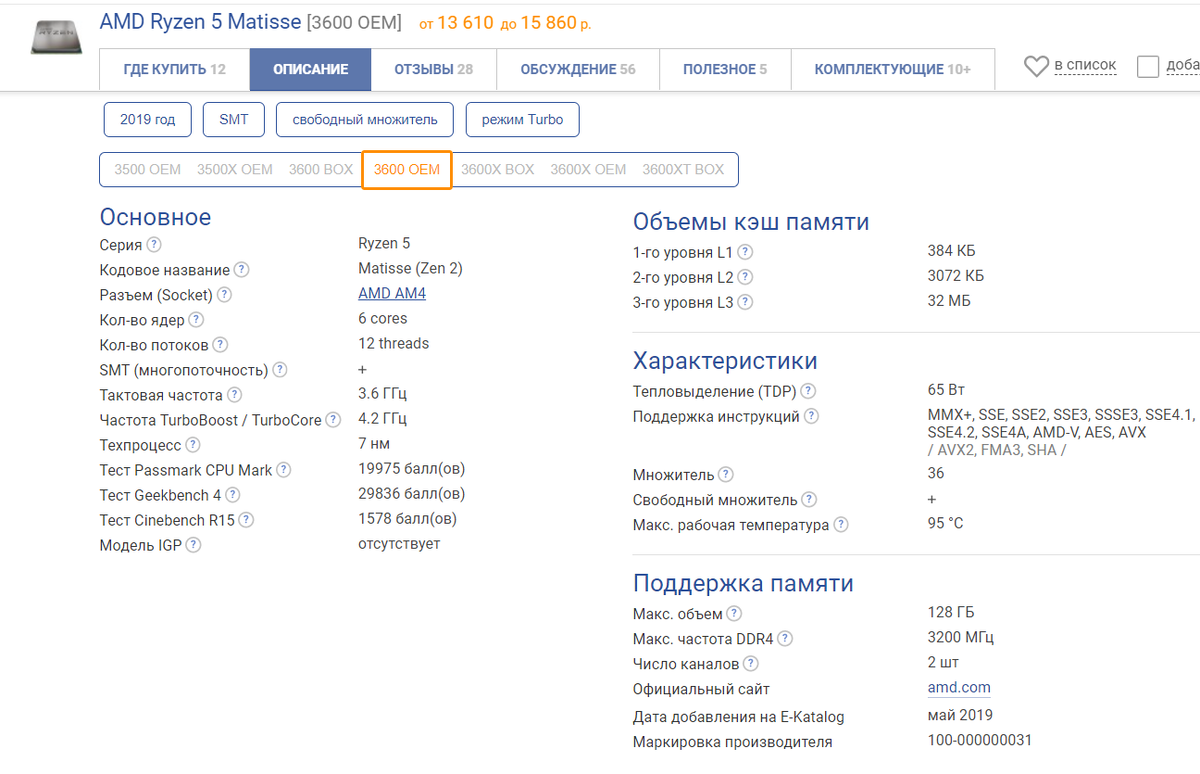Open the ОБСУЖДЕНИЕ tab
Screen dimensions: 1200x774
click(x=578, y=70)
